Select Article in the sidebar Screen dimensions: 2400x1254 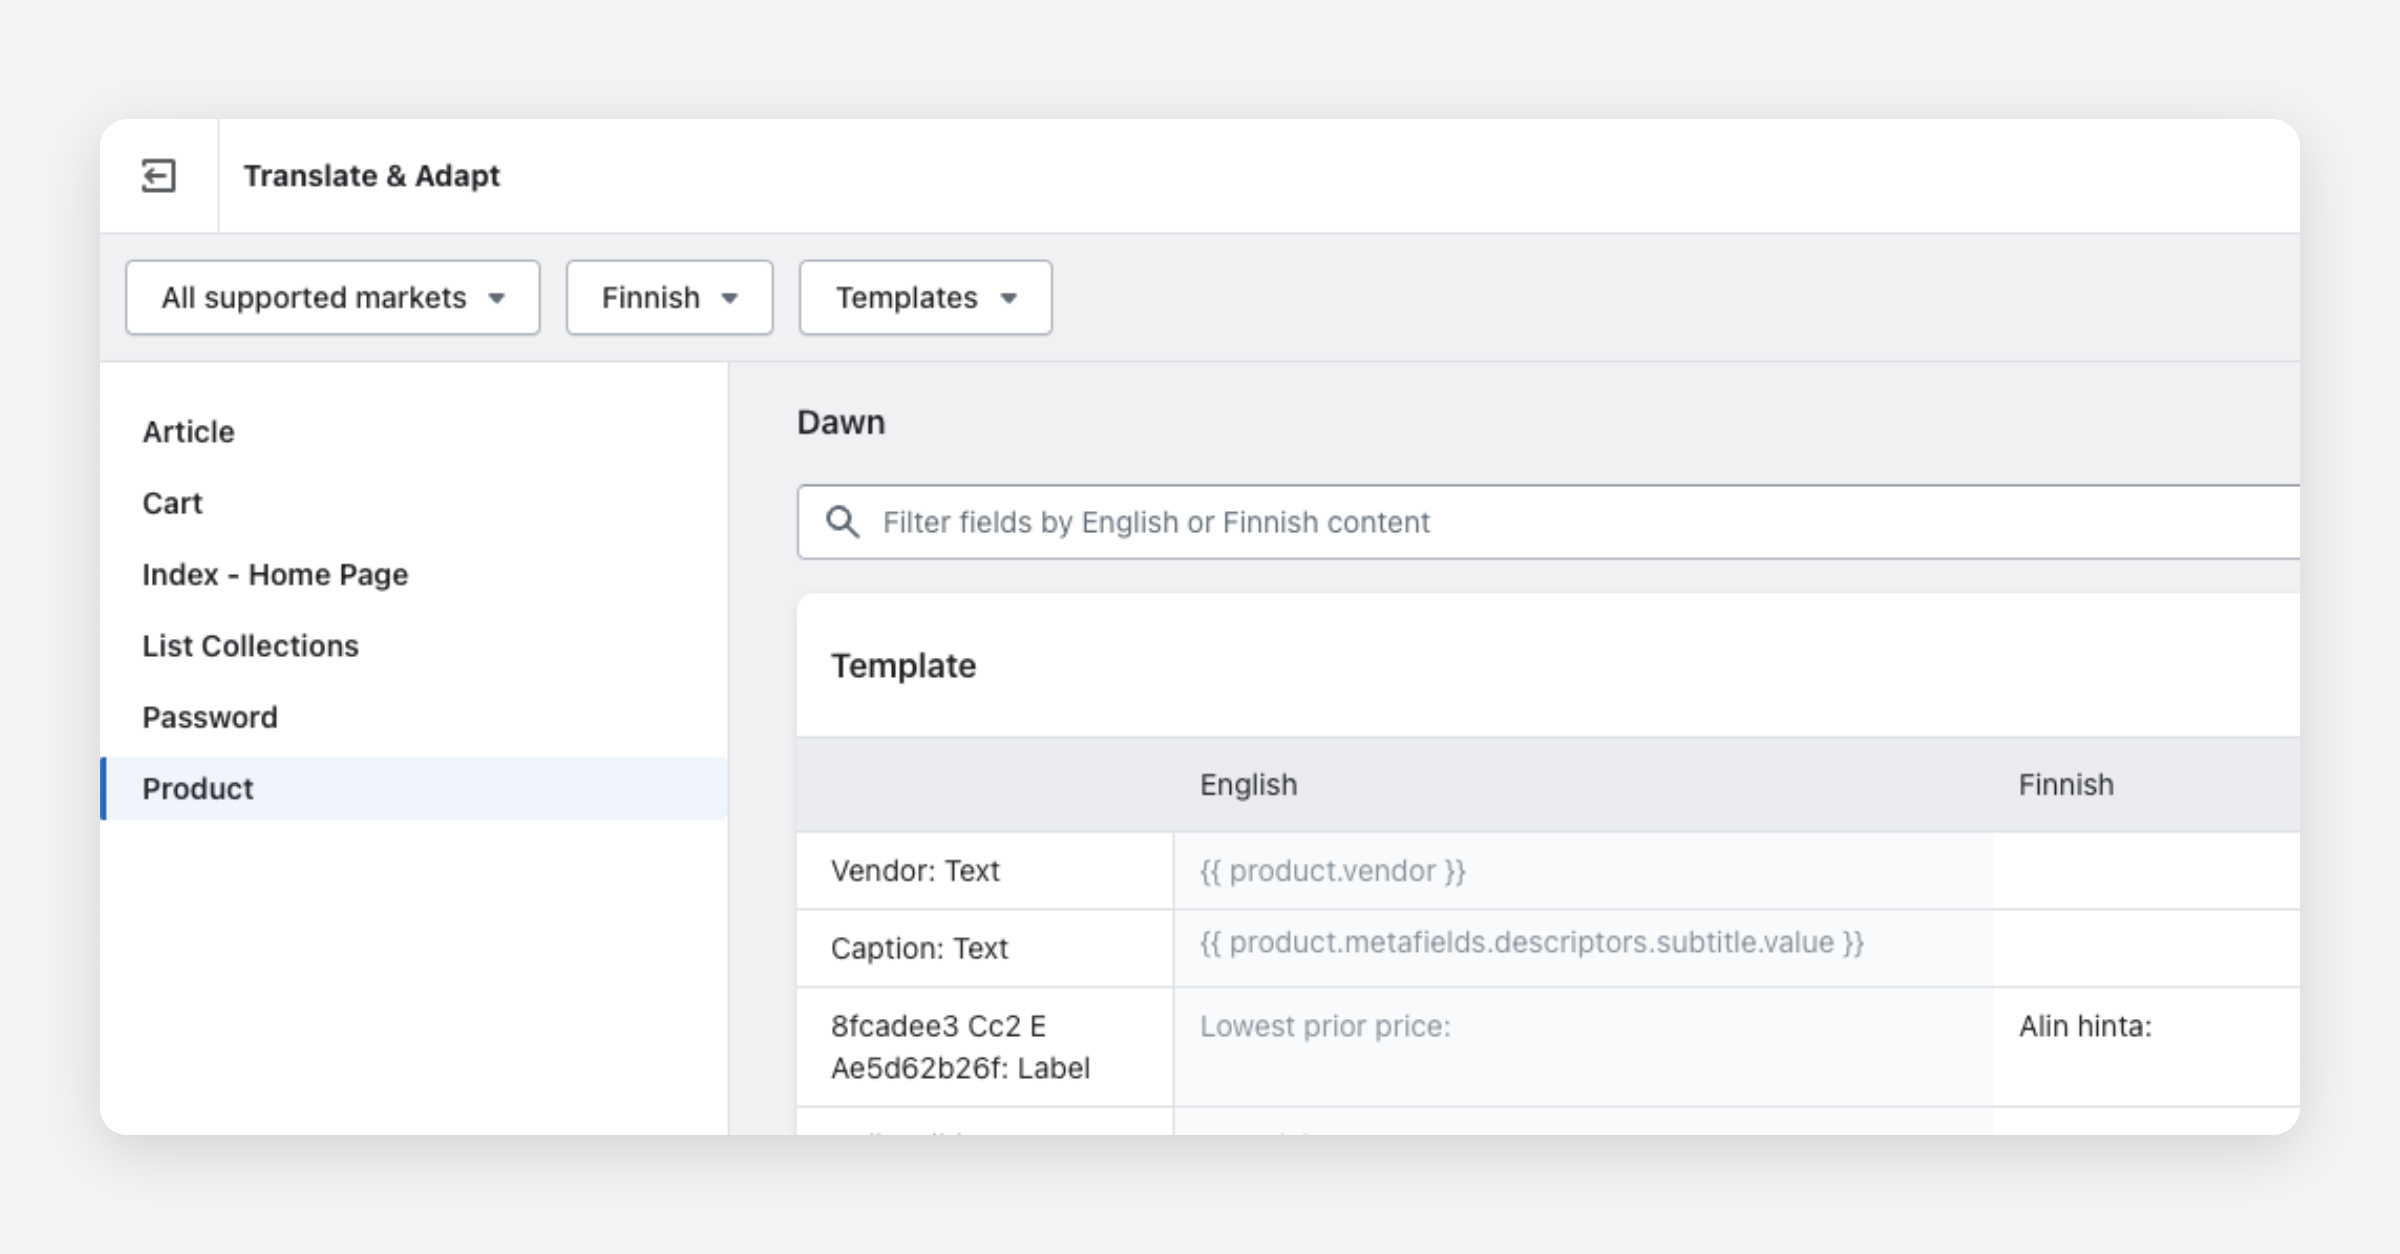coord(188,432)
